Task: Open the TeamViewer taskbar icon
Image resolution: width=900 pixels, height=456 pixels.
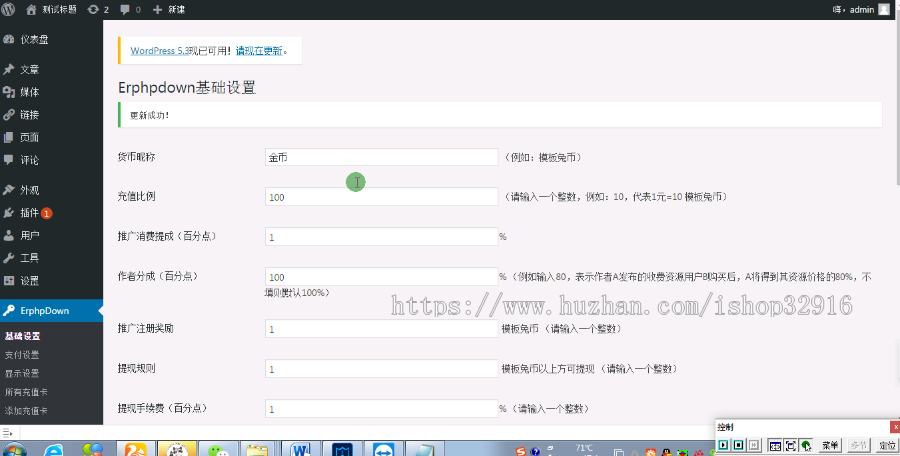Action: (383, 449)
